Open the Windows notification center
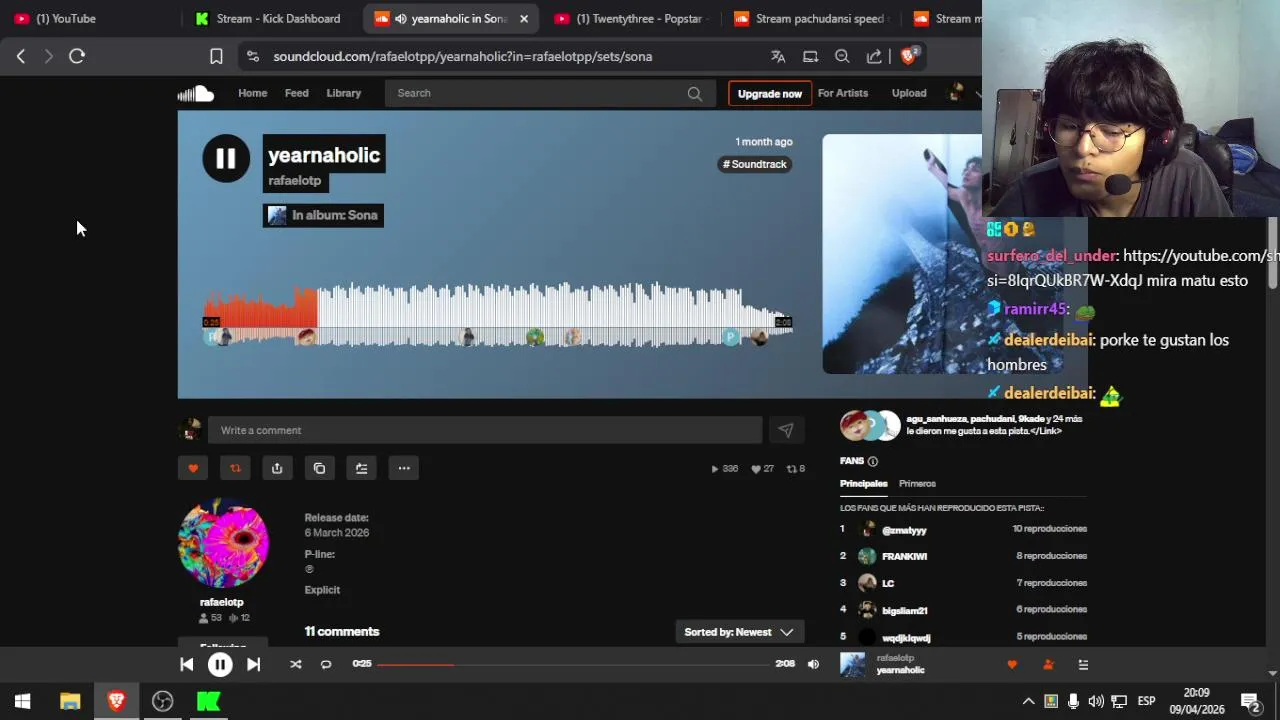This screenshot has width=1280, height=720. pos(1250,701)
